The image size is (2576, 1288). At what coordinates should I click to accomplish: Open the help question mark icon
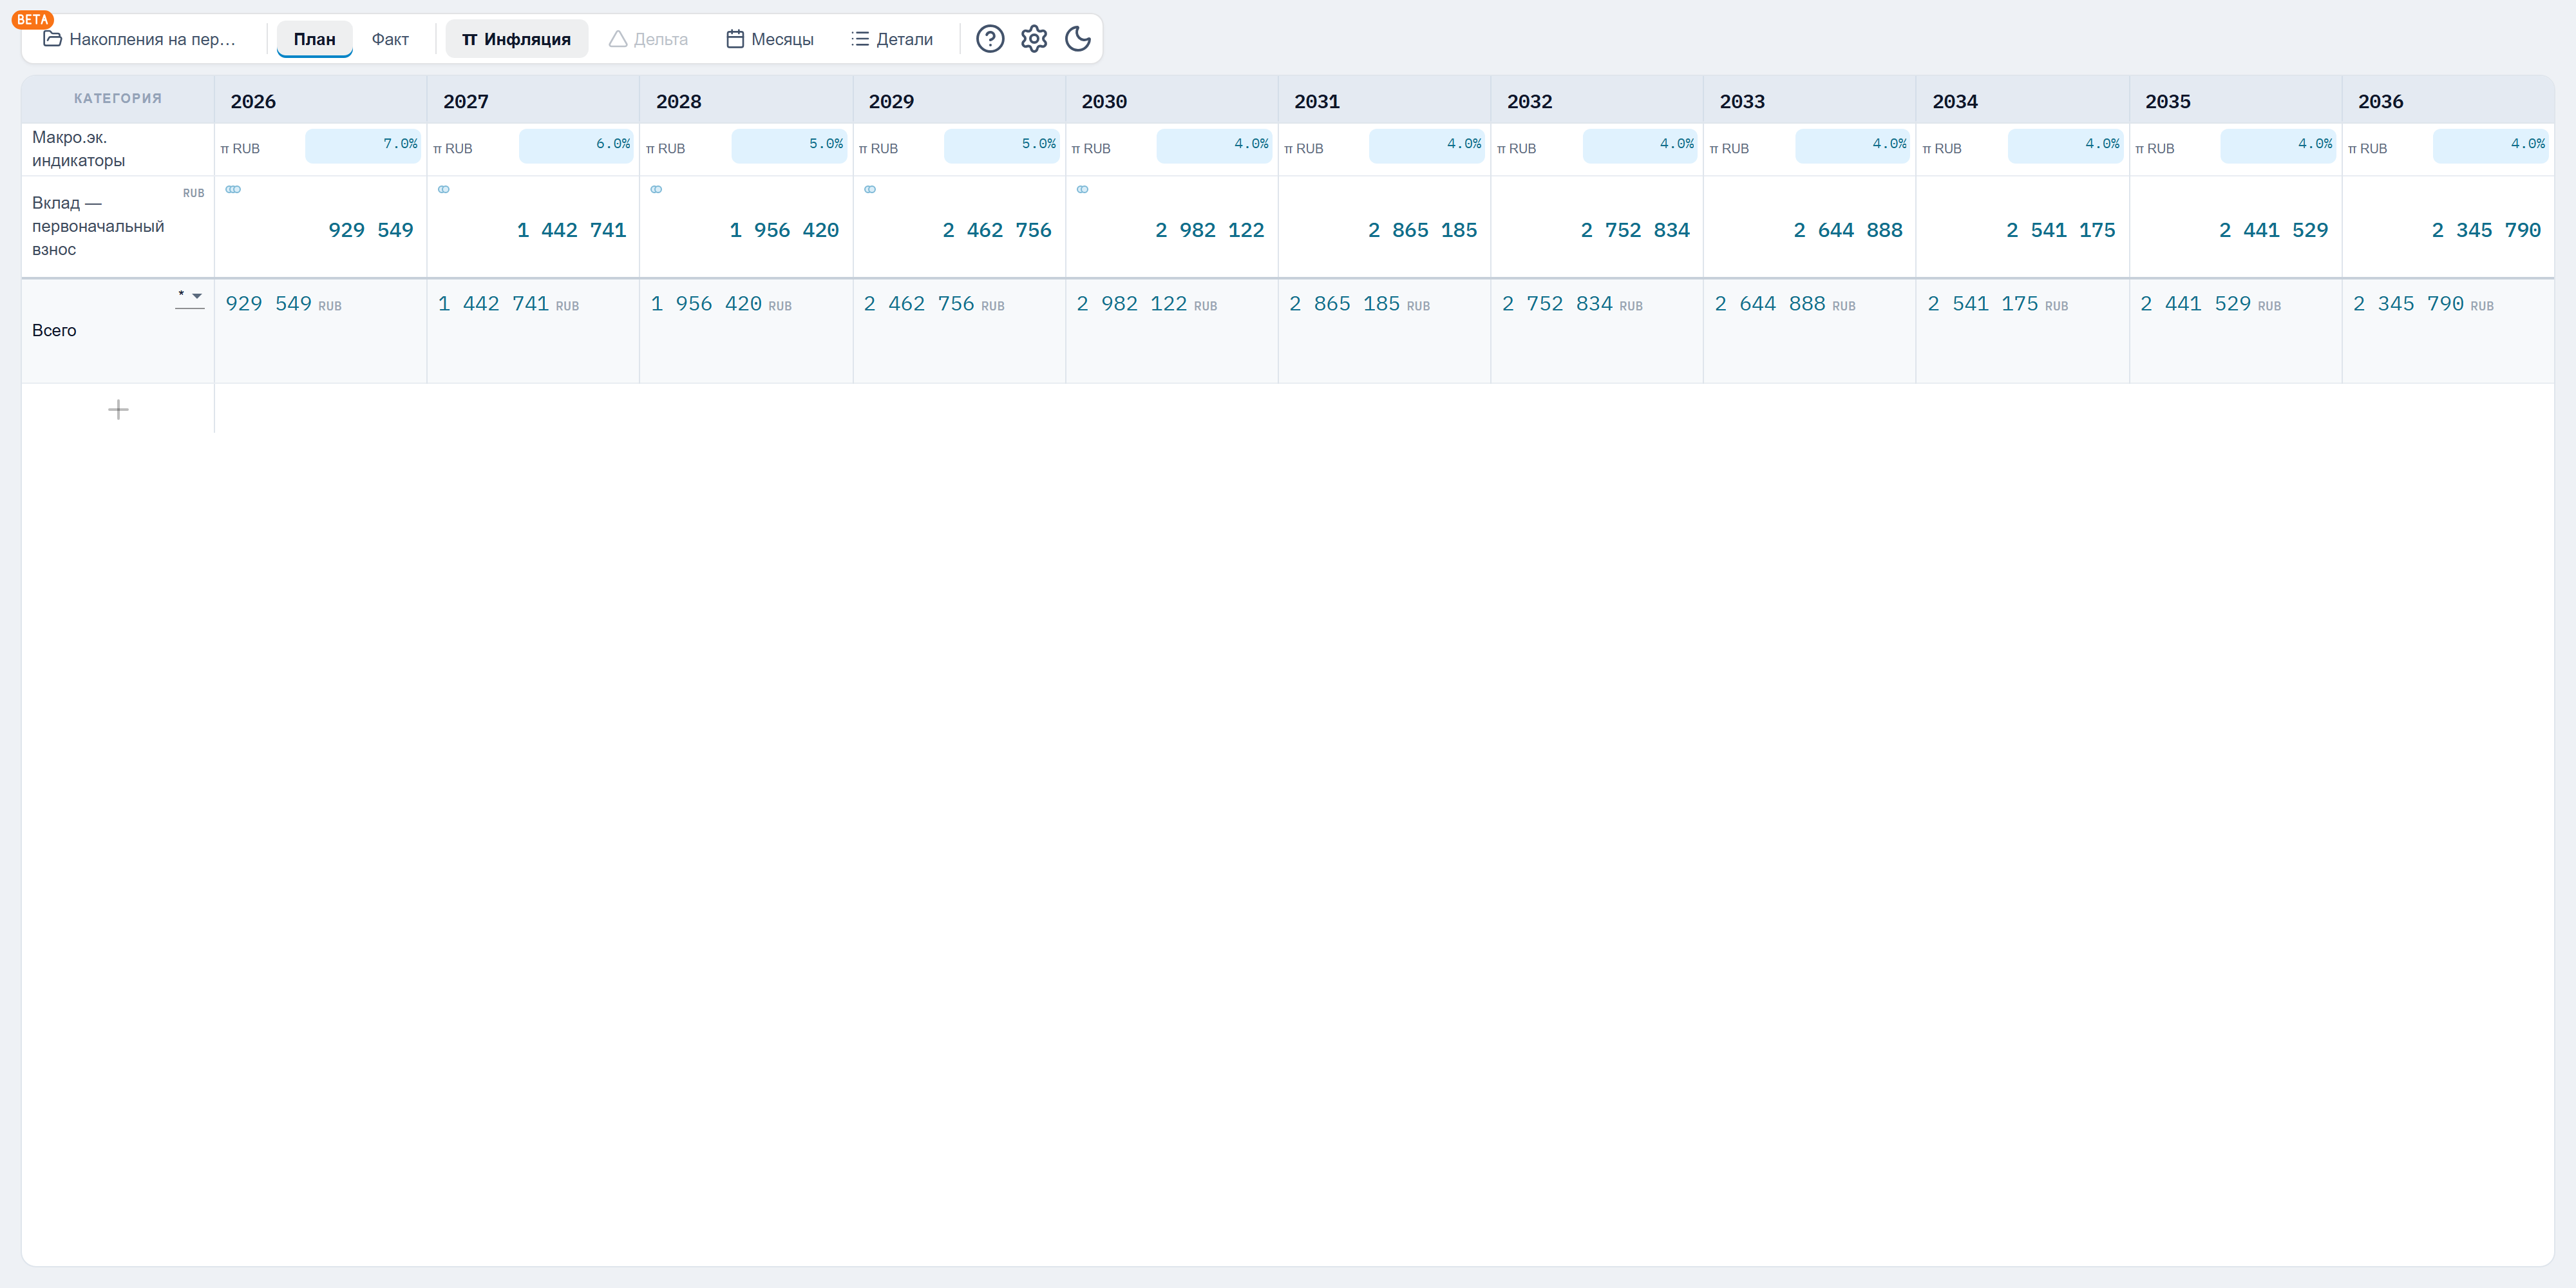pyautogui.click(x=989, y=39)
